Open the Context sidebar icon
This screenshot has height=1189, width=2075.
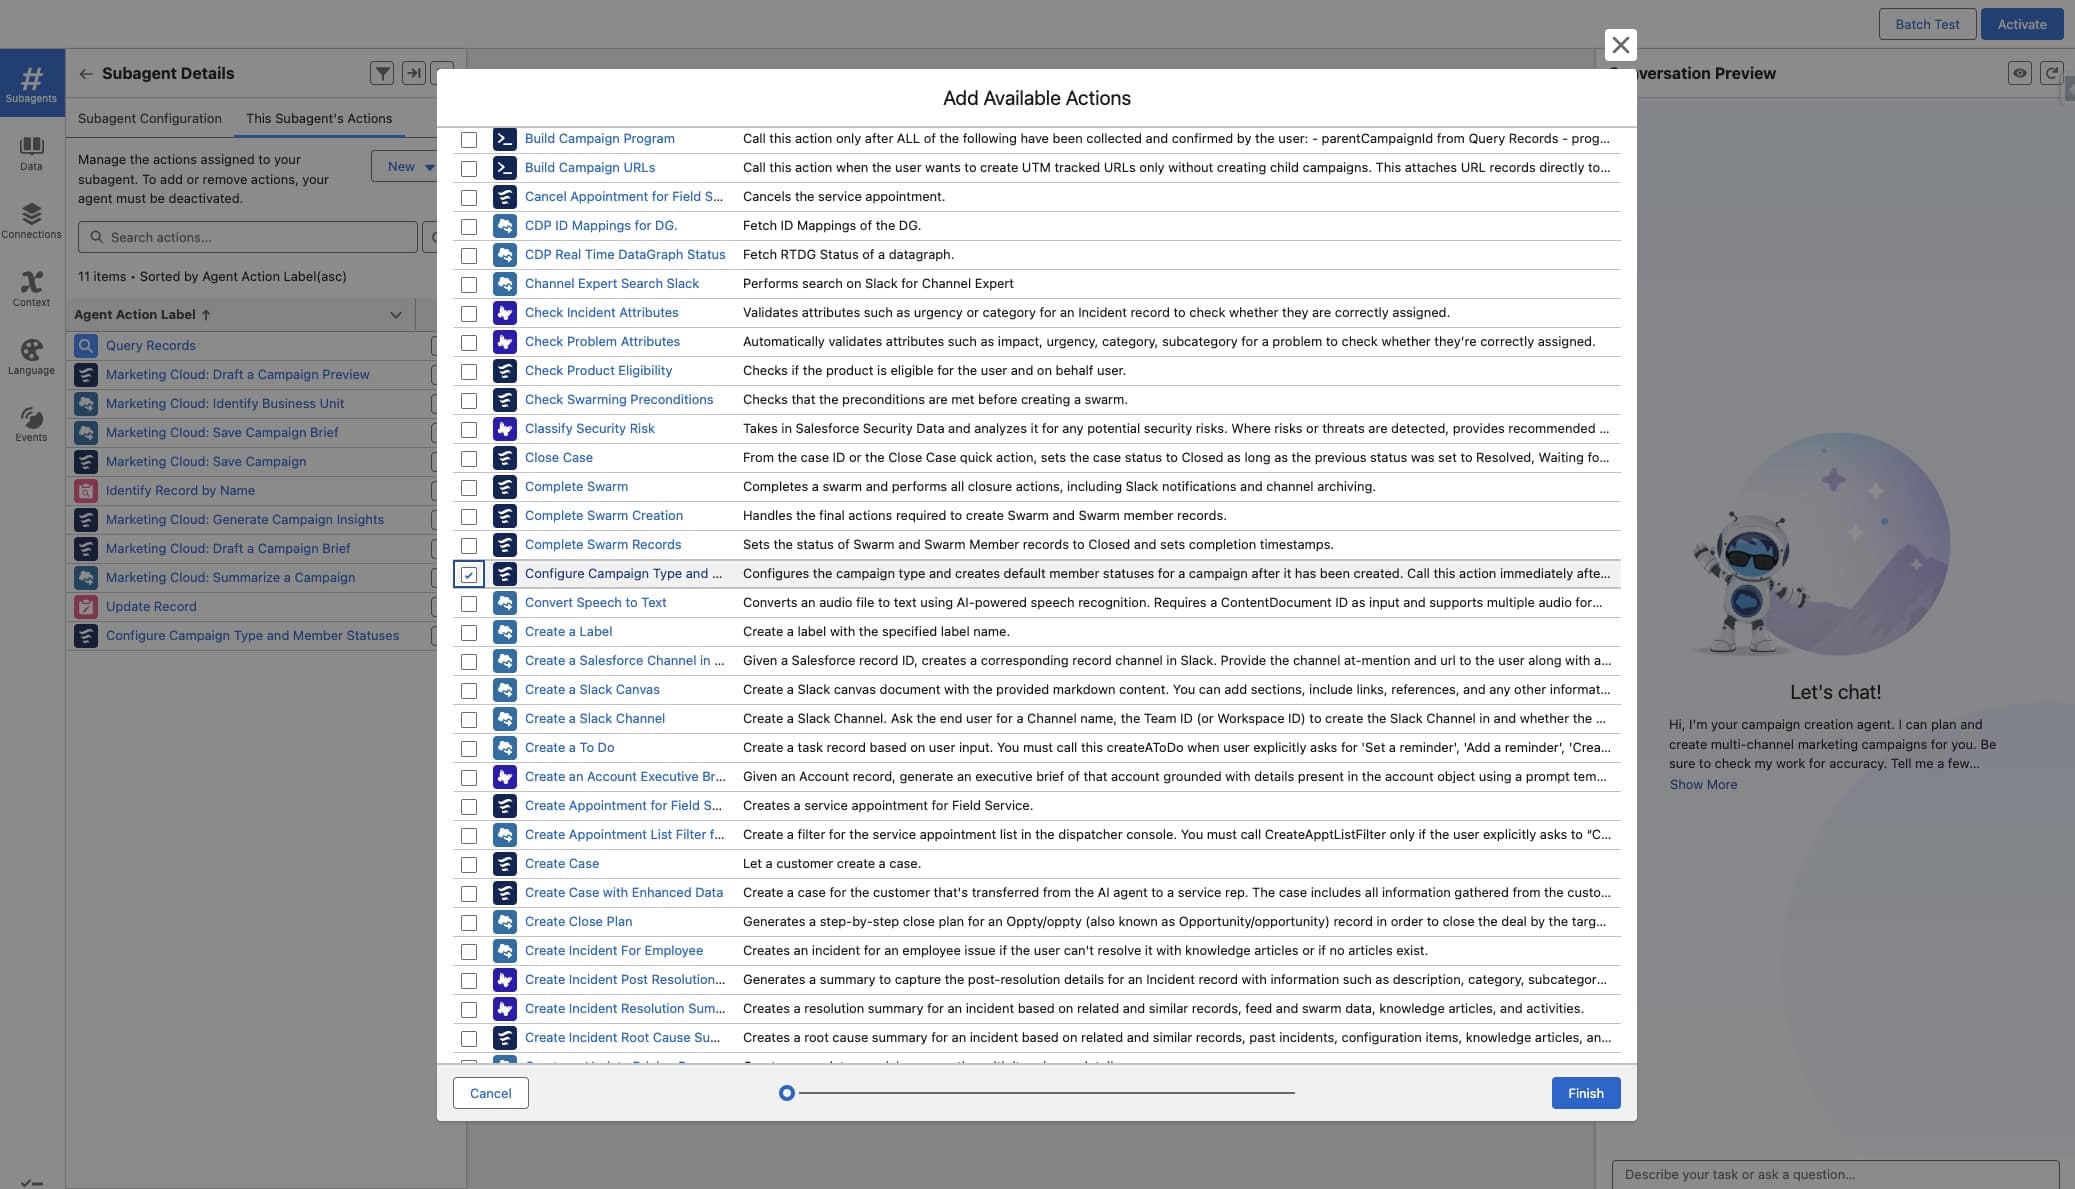coord(31,289)
